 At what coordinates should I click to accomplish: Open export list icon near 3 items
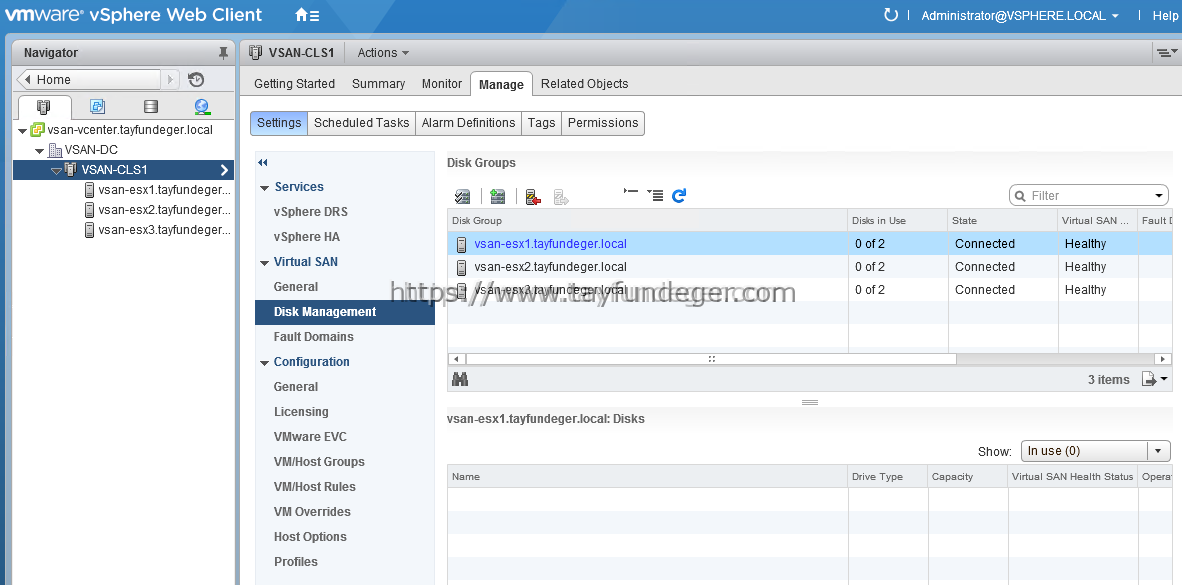[x=1155, y=379]
